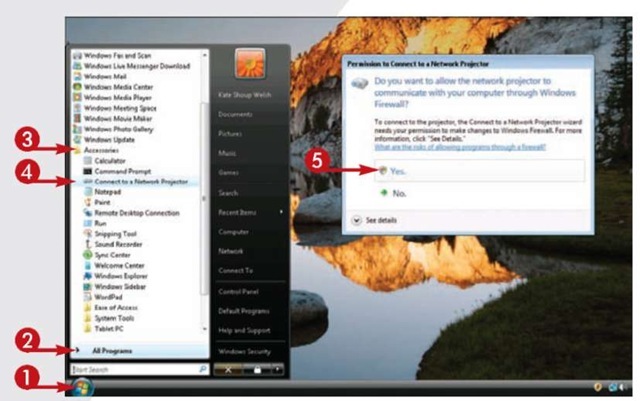
Task: Launch Windows Media Player icon
Action: pyautogui.click(x=77, y=97)
